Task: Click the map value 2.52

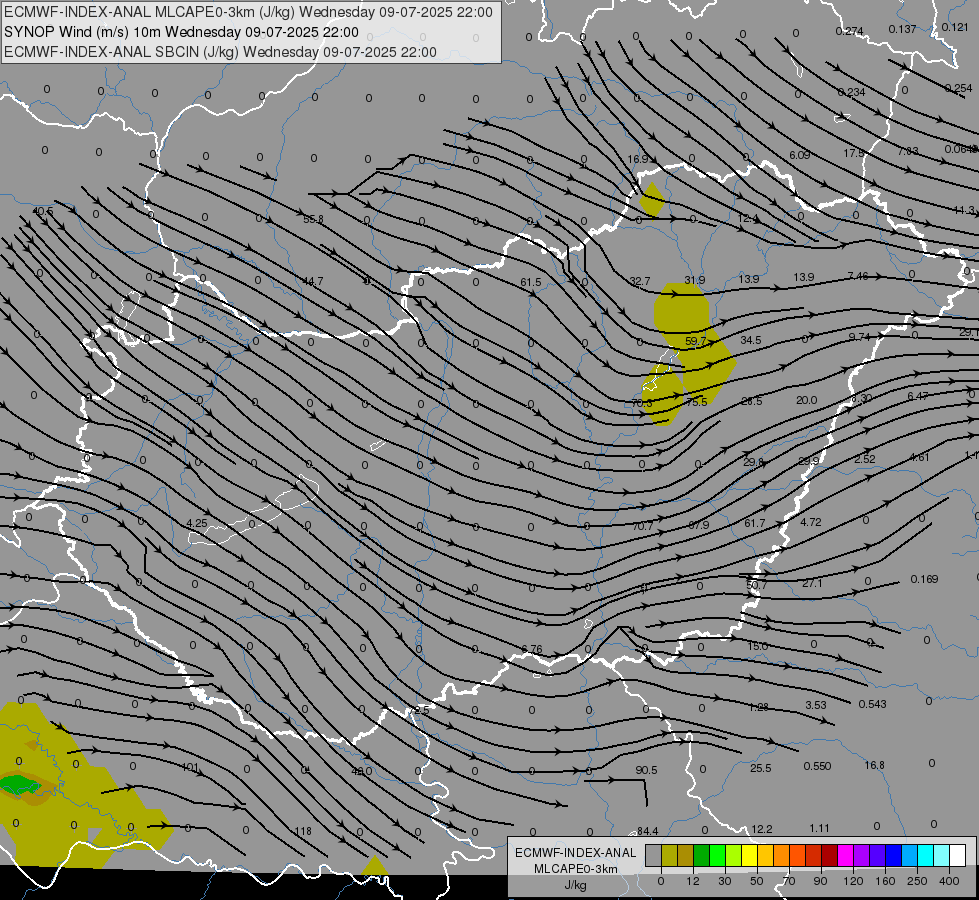Action: coord(865,459)
